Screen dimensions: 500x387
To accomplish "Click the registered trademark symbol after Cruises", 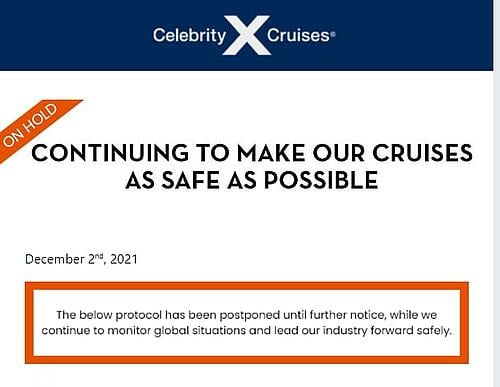I will point(333,33).
